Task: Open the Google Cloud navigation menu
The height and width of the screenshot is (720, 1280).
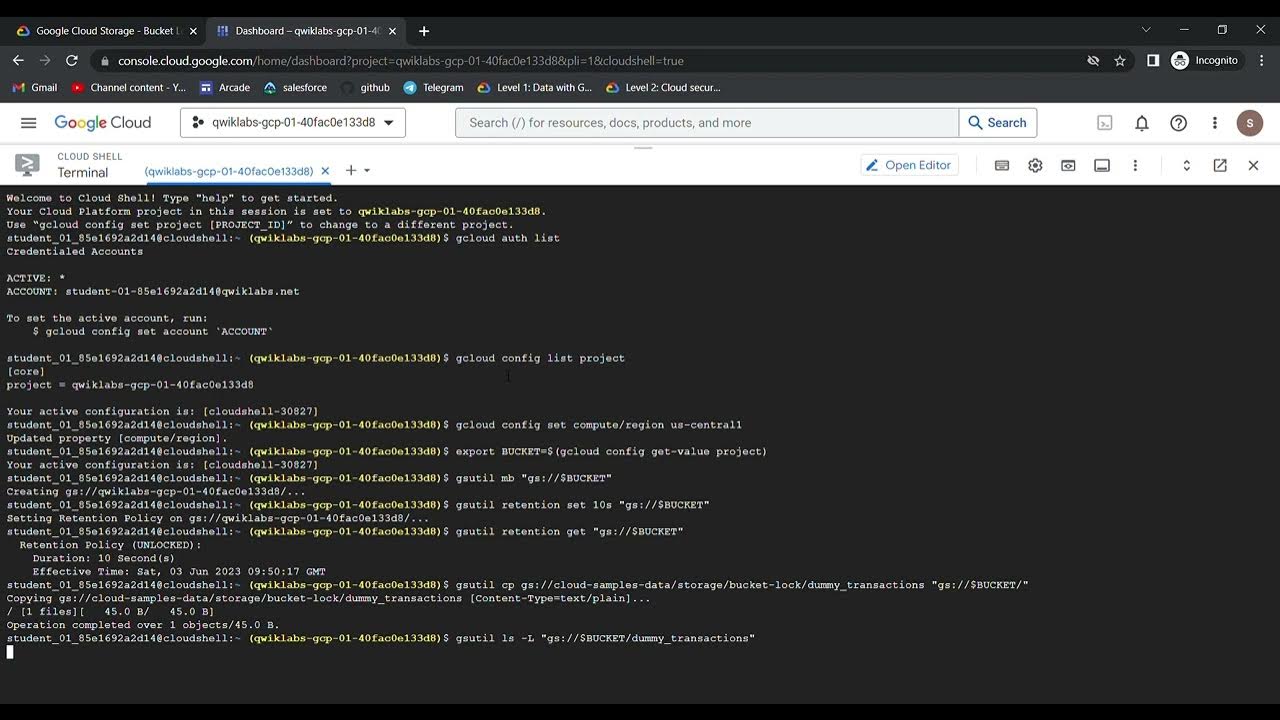Action: 28,123
